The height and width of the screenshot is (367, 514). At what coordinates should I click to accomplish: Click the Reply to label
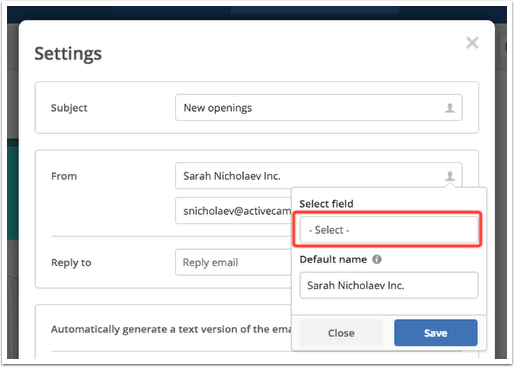(71, 263)
